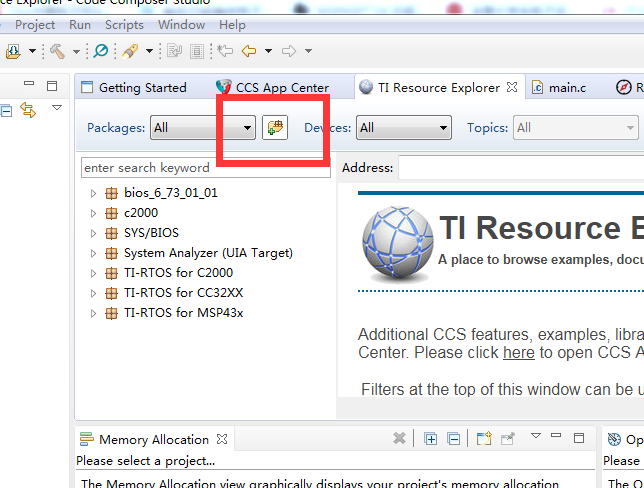Open the Devices combo box

point(404,128)
